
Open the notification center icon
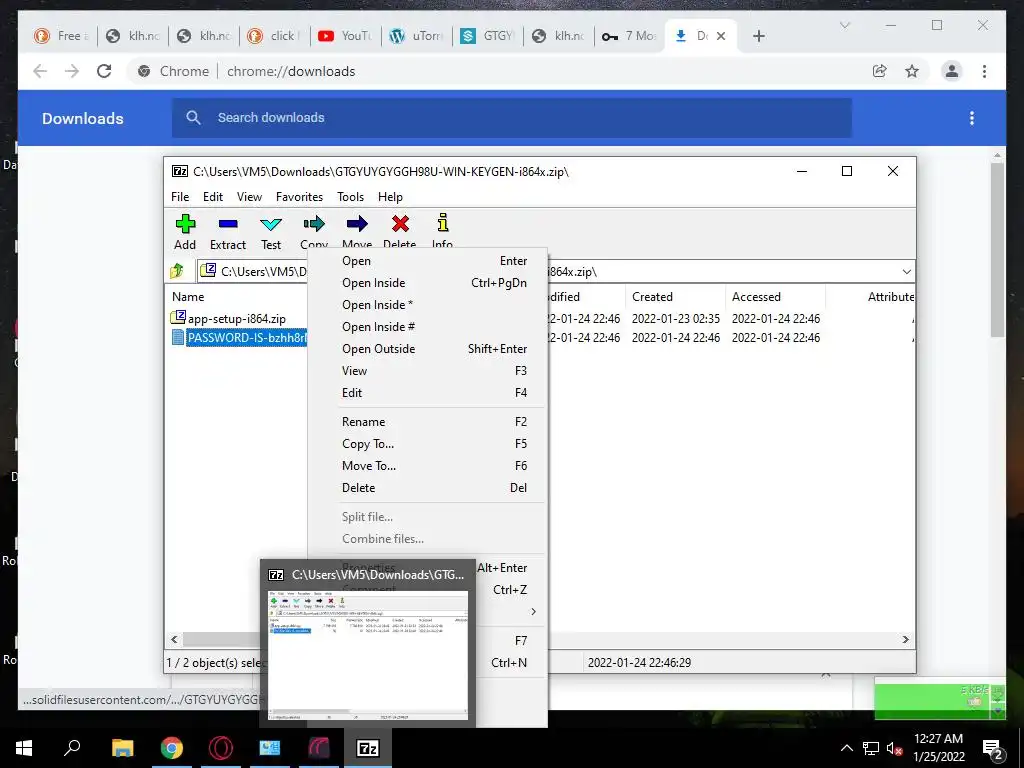993,748
